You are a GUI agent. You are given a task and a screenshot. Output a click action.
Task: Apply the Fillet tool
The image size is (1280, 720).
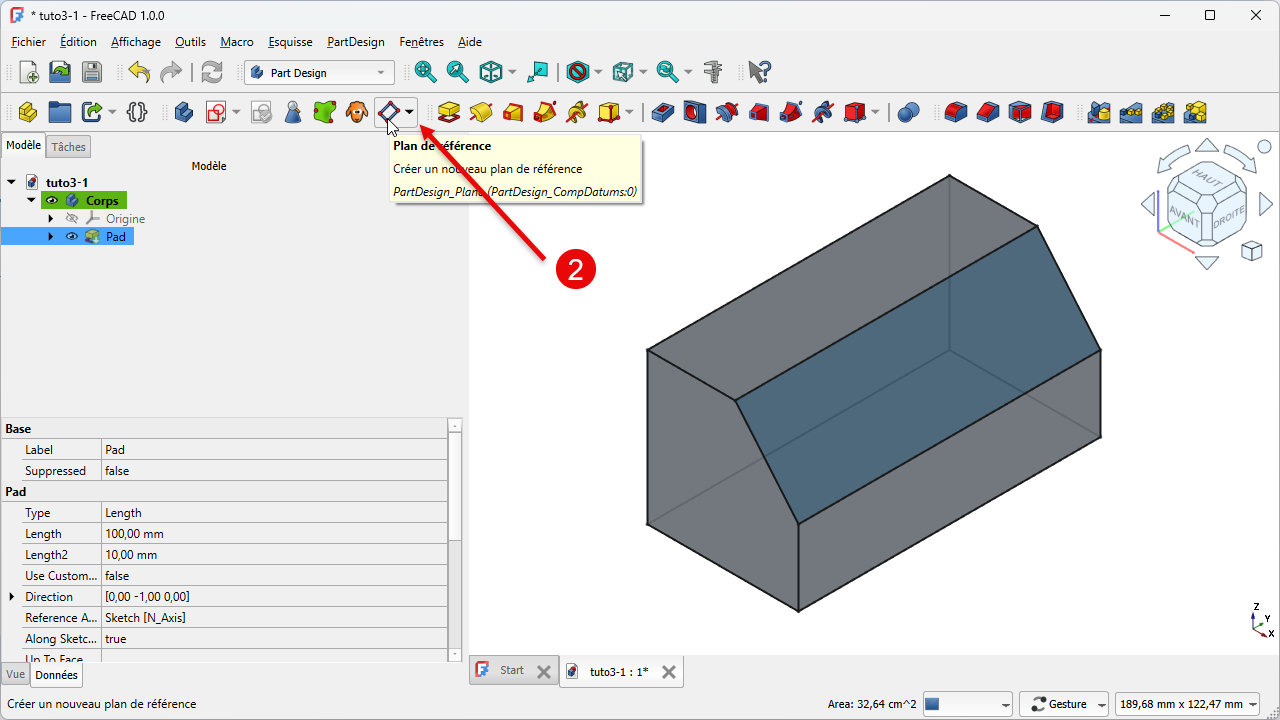tap(955, 112)
